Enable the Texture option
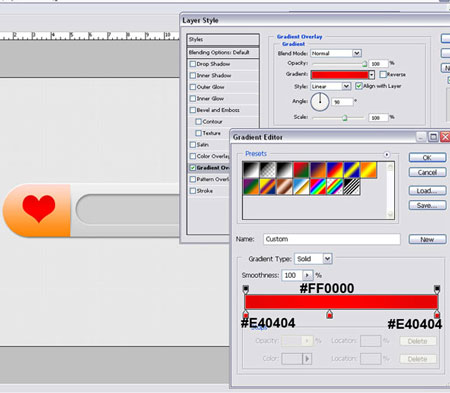The image size is (450, 393). [199, 133]
